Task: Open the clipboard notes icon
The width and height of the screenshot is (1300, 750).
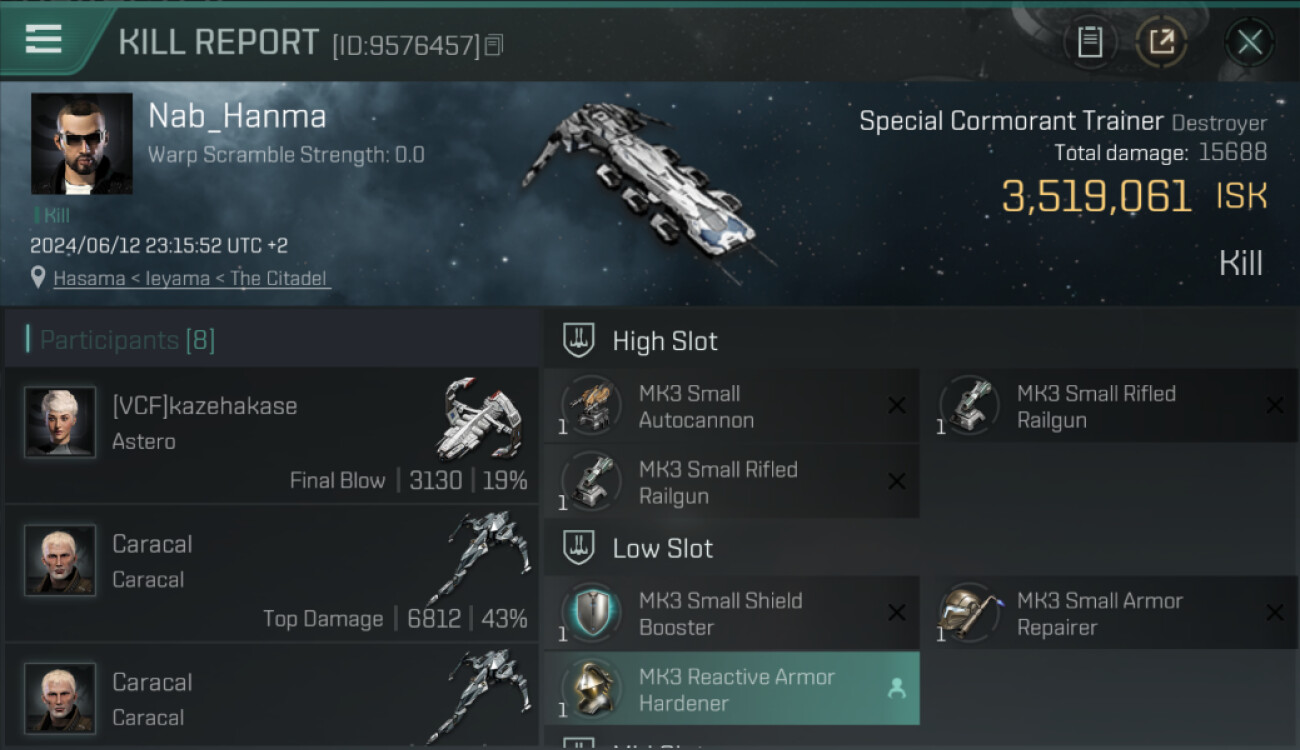Action: coord(1089,42)
